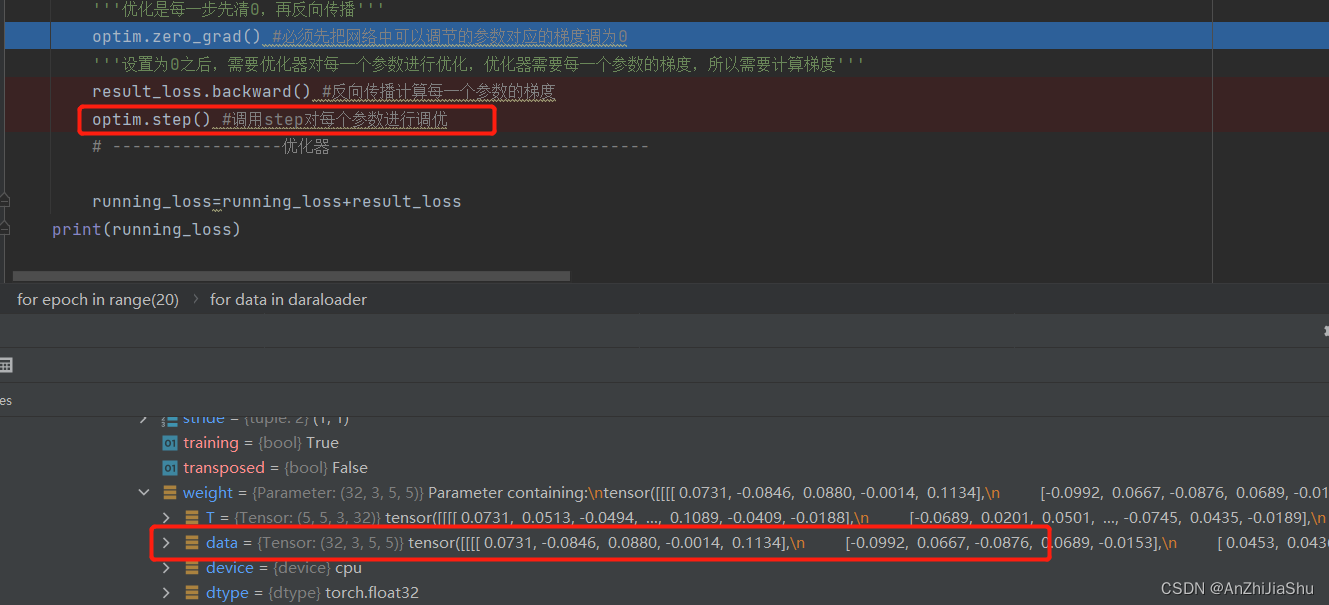Click docstring line '优化是每一步先清0'
The height and width of the screenshot is (605, 1329).
point(238,10)
